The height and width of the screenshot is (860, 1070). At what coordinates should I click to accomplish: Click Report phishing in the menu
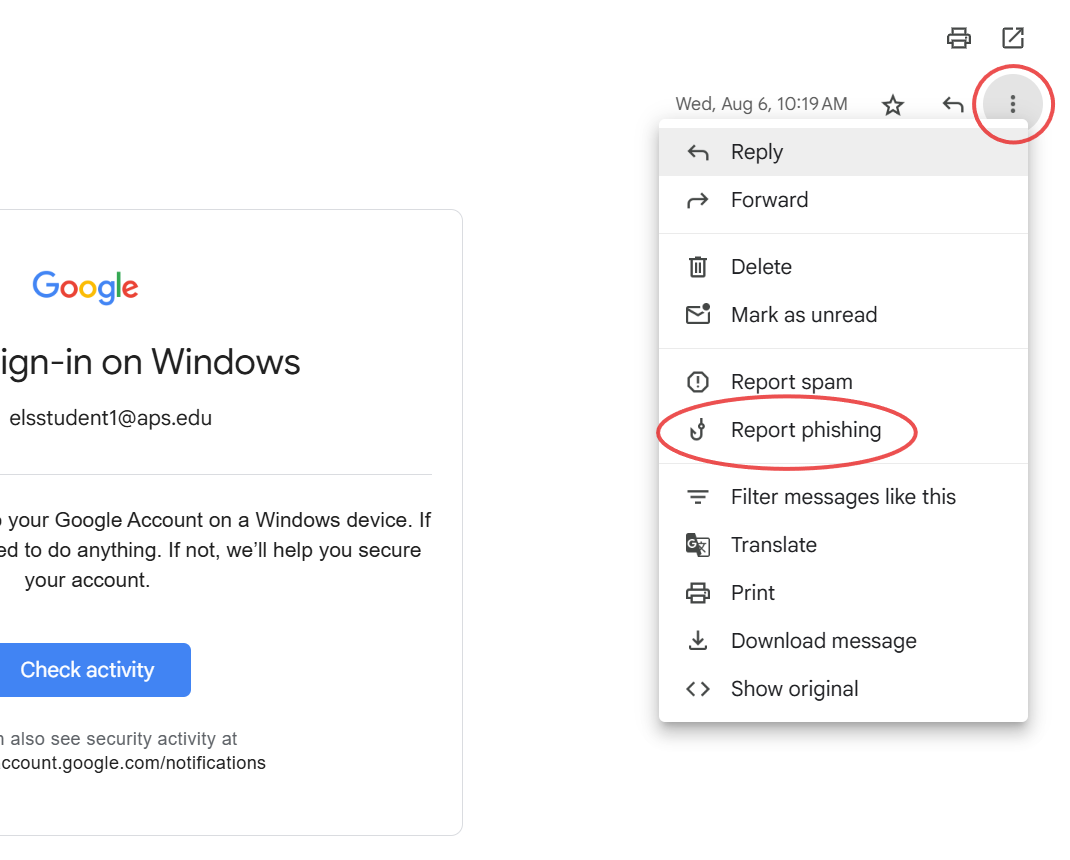[805, 430]
